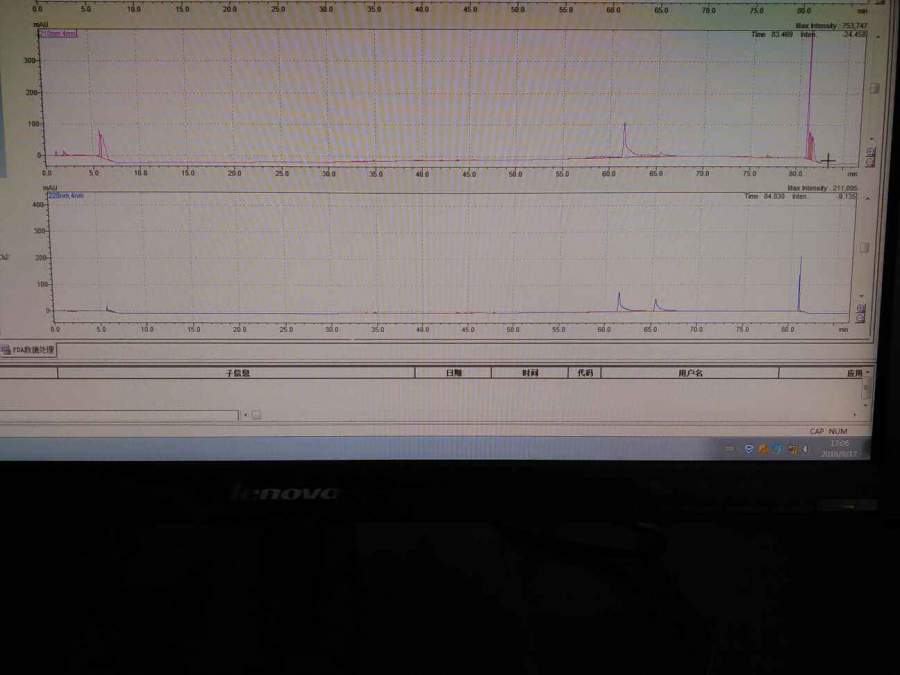Image resolution: width=900 pixels, height=675 pixels.
Task: Open the PDA数据处理 tab
Action: 29,350
